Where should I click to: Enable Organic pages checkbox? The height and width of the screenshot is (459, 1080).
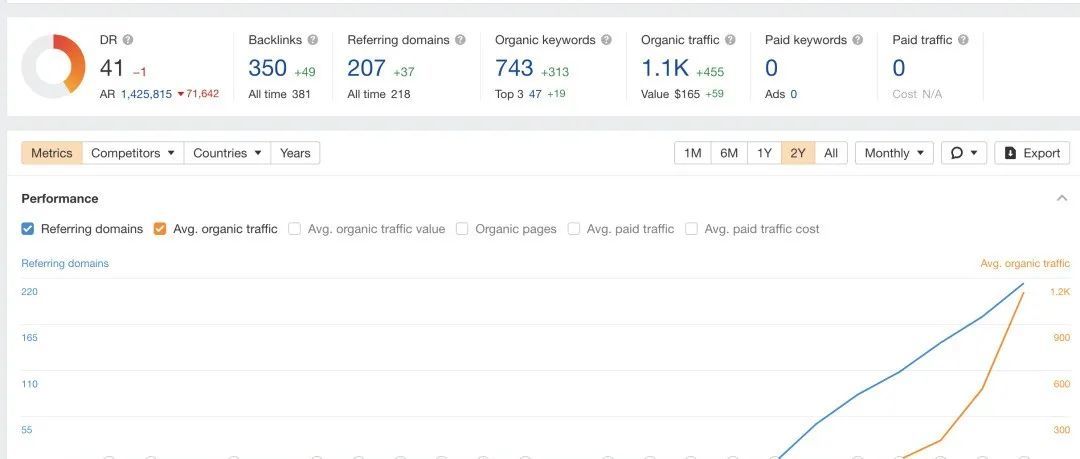pyautogui.click(x=462, y=229)
